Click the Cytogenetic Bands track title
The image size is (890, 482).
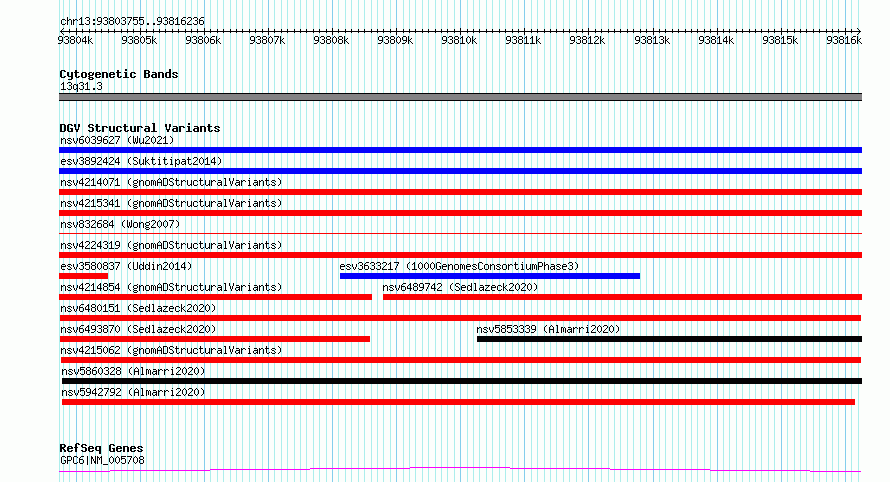[x=119, y=74]
